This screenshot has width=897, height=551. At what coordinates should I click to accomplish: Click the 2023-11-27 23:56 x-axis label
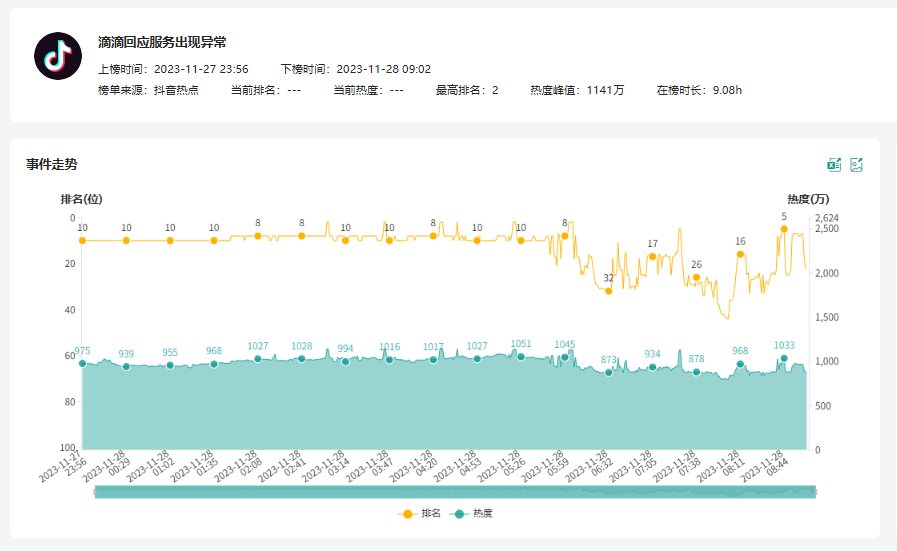pos(64,466)
